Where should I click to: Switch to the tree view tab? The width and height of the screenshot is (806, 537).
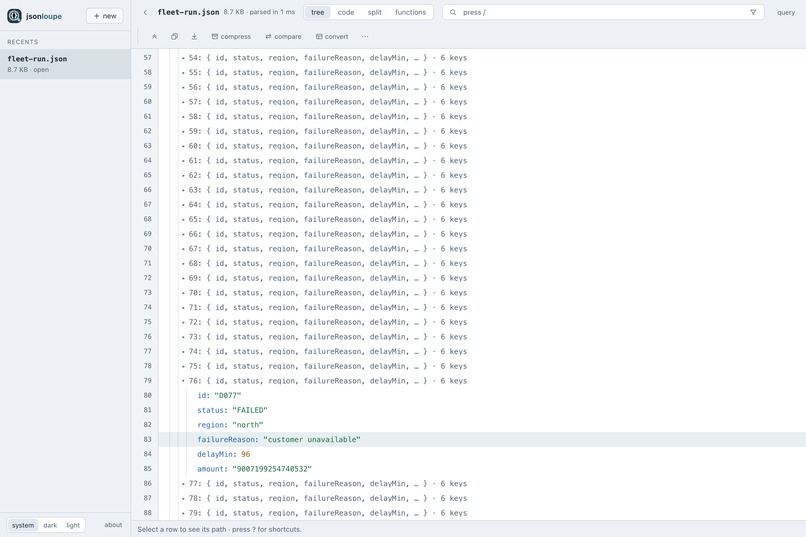coord(318,12)
